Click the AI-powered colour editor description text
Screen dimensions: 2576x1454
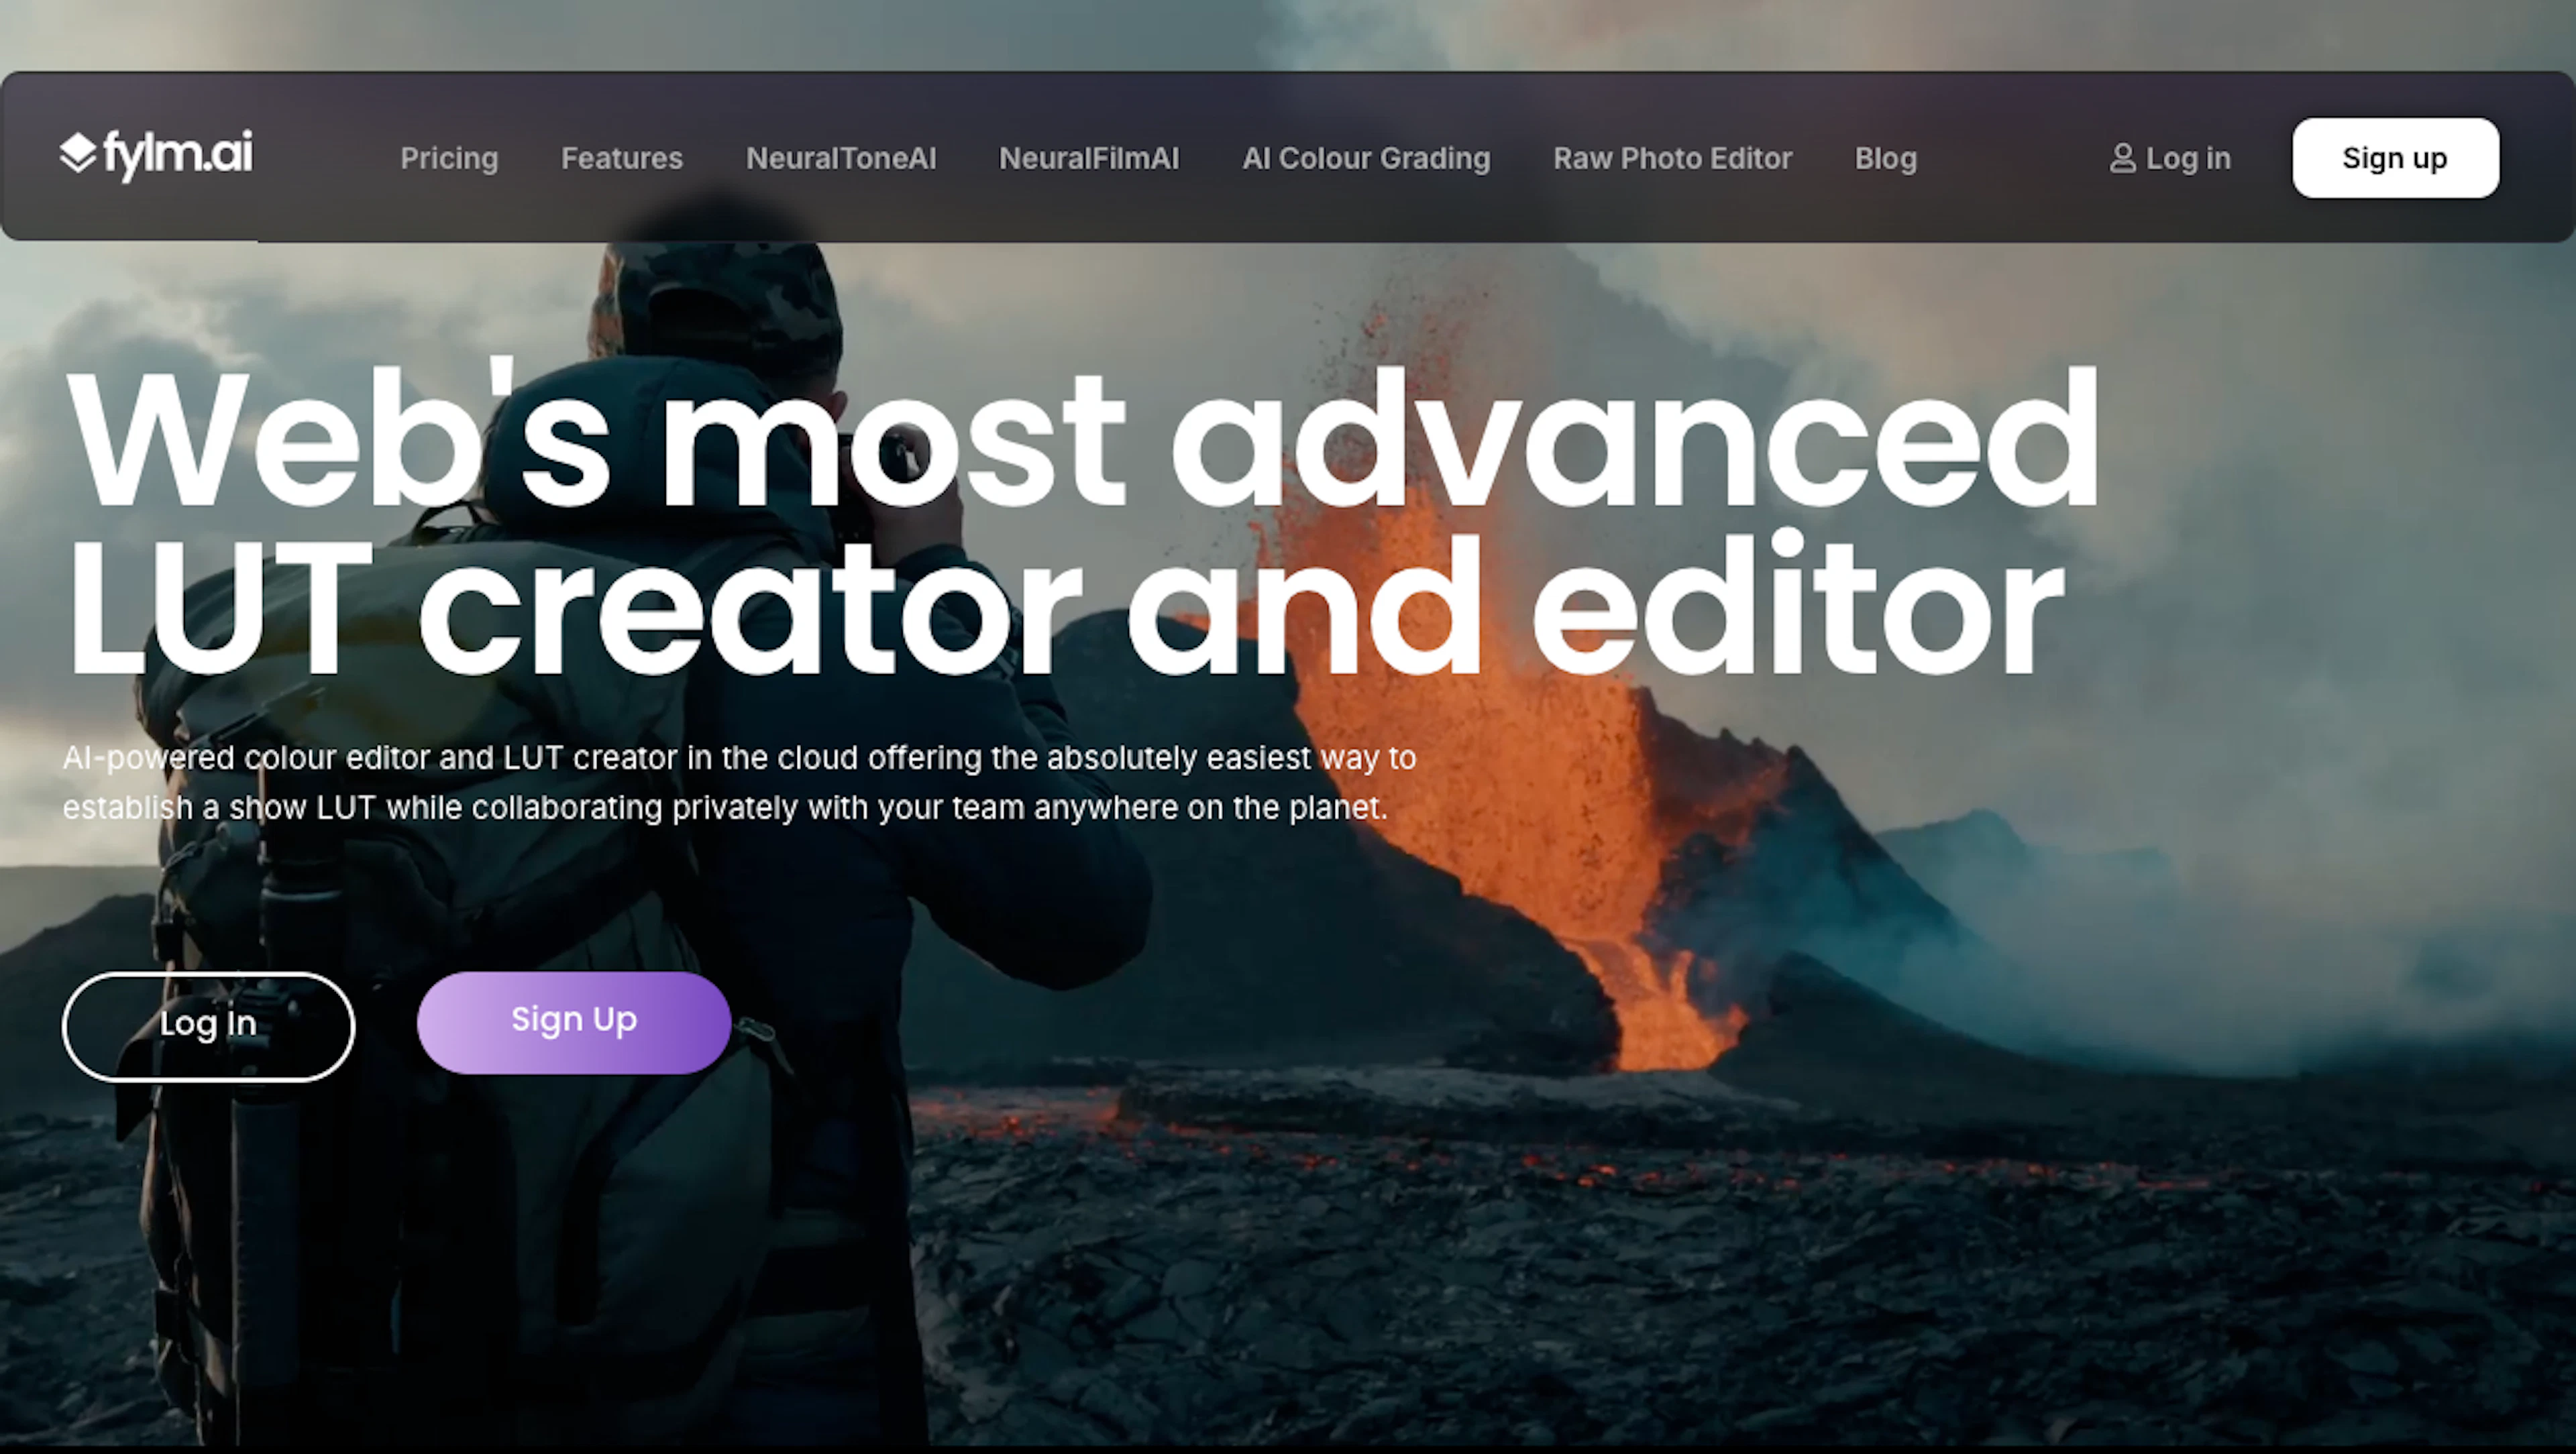pos(738,782)
